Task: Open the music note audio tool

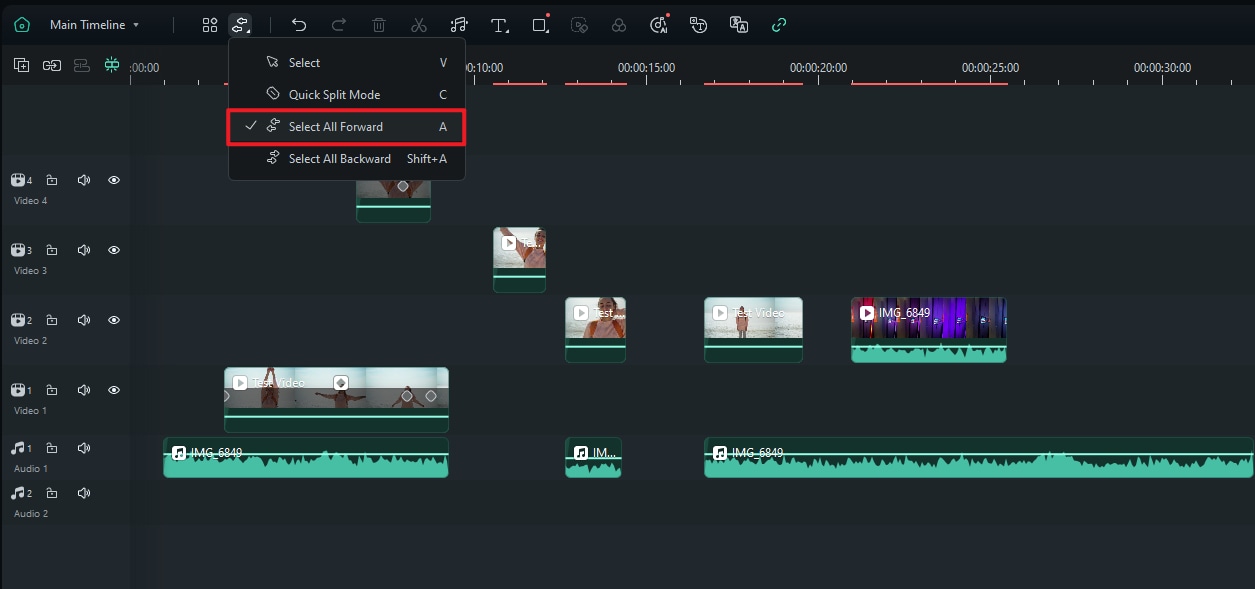Action: click(x=459, y=25)
